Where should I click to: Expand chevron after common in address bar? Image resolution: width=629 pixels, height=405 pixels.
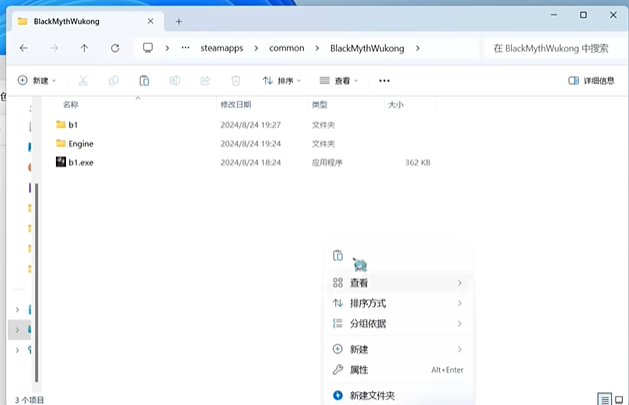pos(317,48)
